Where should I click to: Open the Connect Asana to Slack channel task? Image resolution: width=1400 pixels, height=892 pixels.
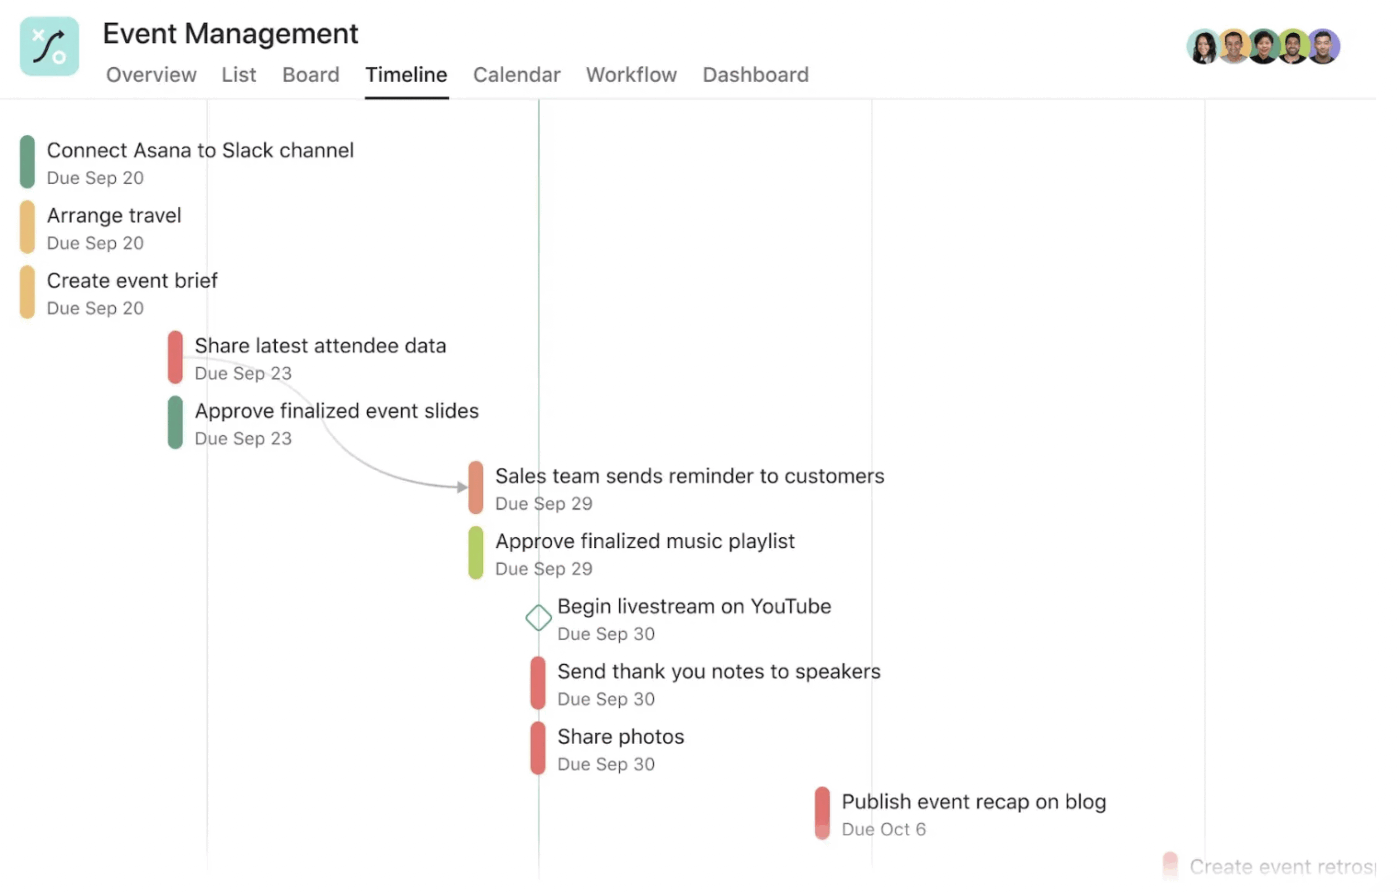tap(200, 151)
